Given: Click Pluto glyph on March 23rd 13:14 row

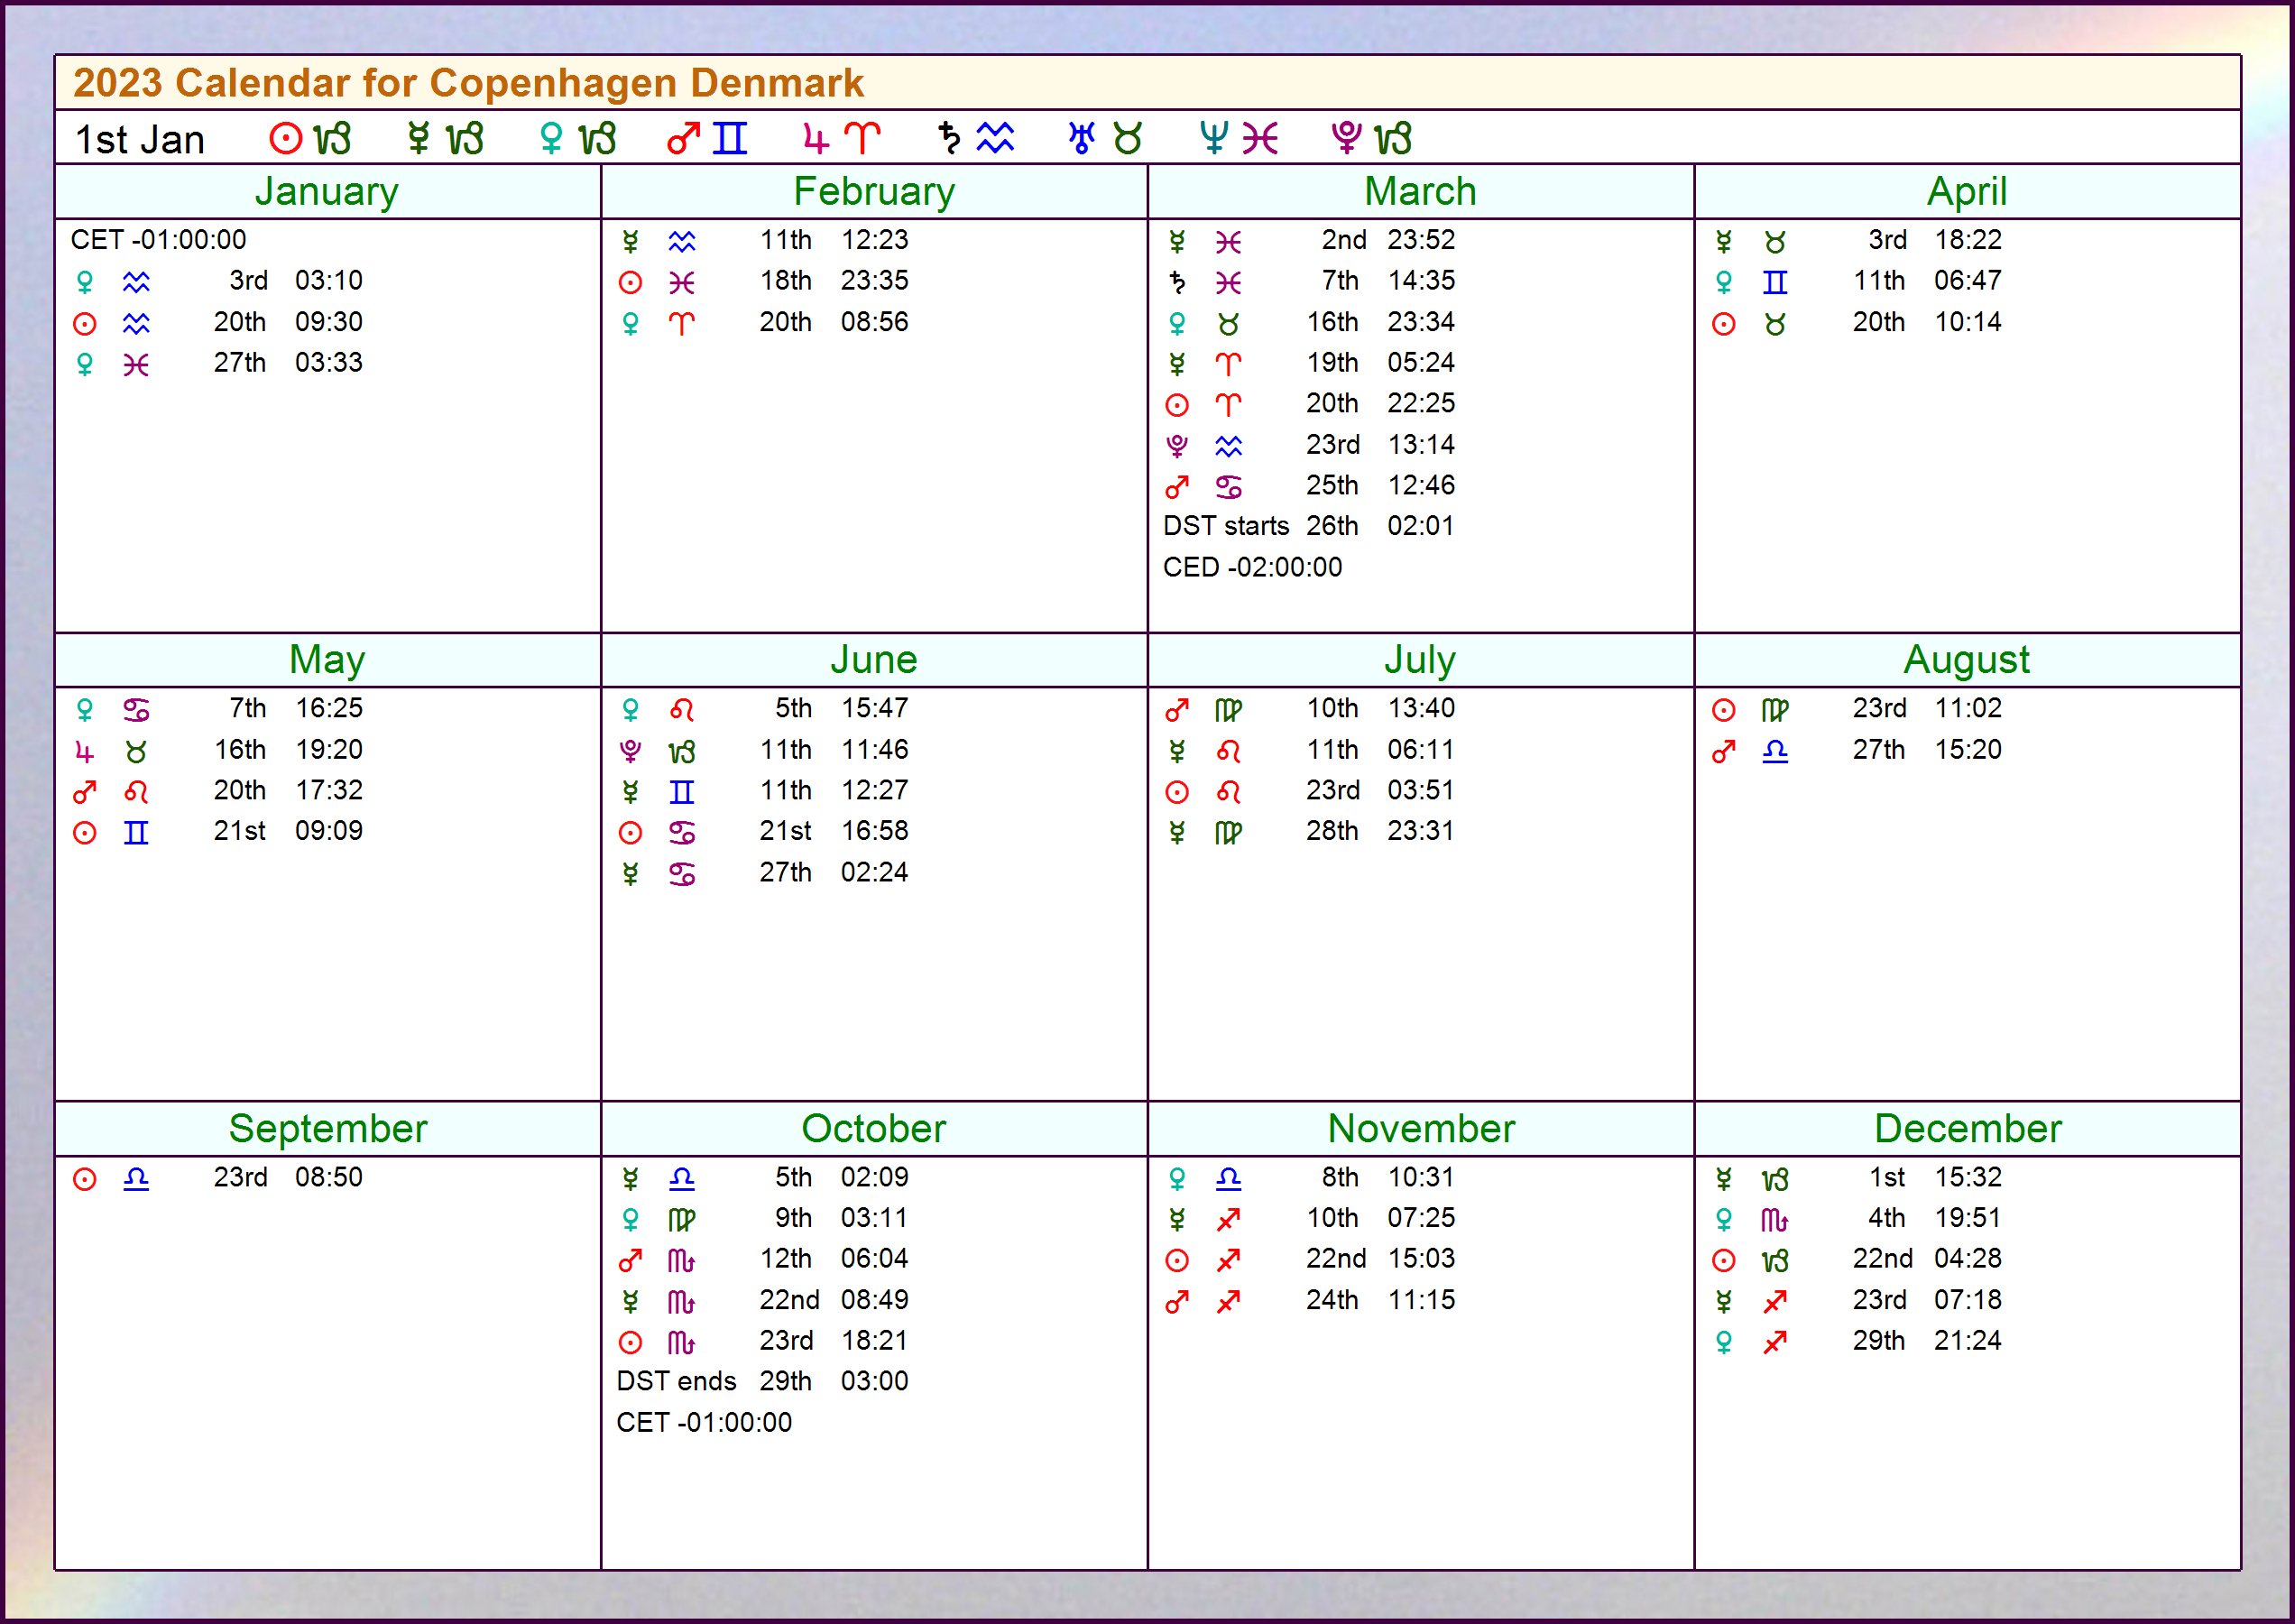Looking at the screenshot, I should (x=1177, y=446).
